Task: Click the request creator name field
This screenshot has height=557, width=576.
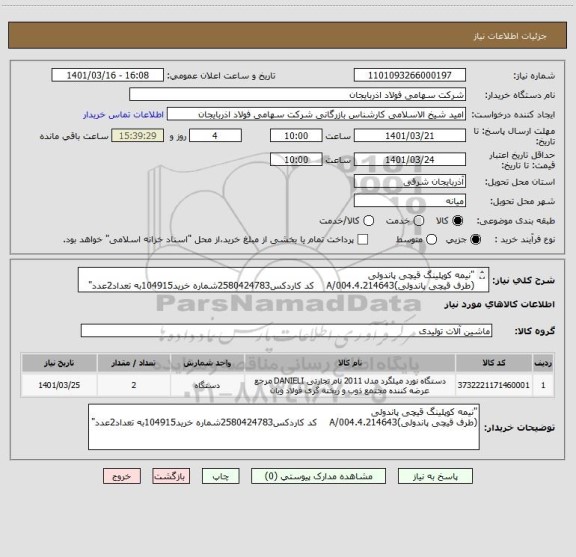Action: [x=316, y=114]
